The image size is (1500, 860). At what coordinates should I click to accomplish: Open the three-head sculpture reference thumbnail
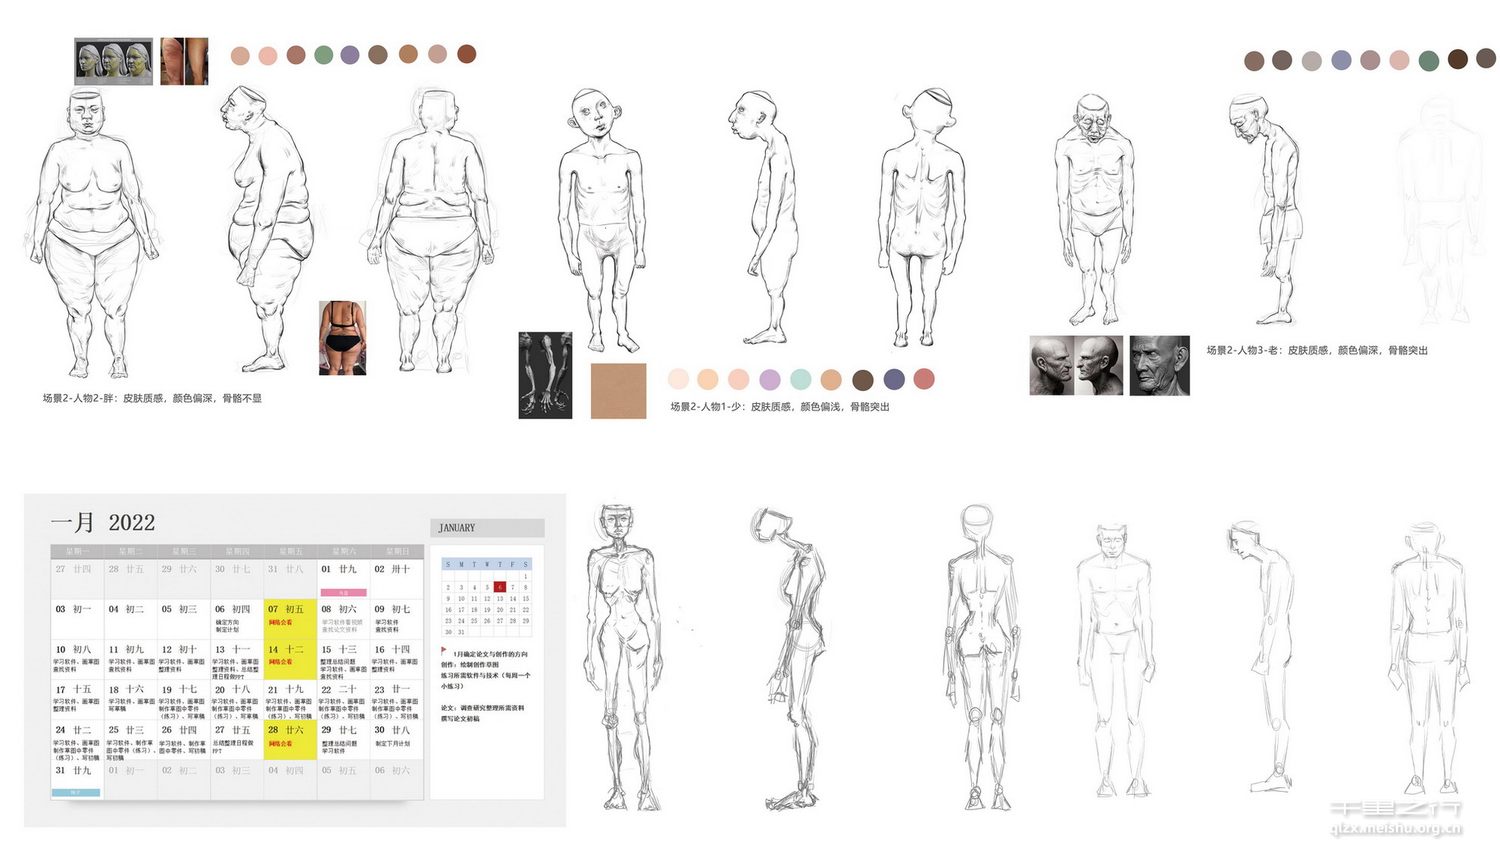tap(114, 61)
